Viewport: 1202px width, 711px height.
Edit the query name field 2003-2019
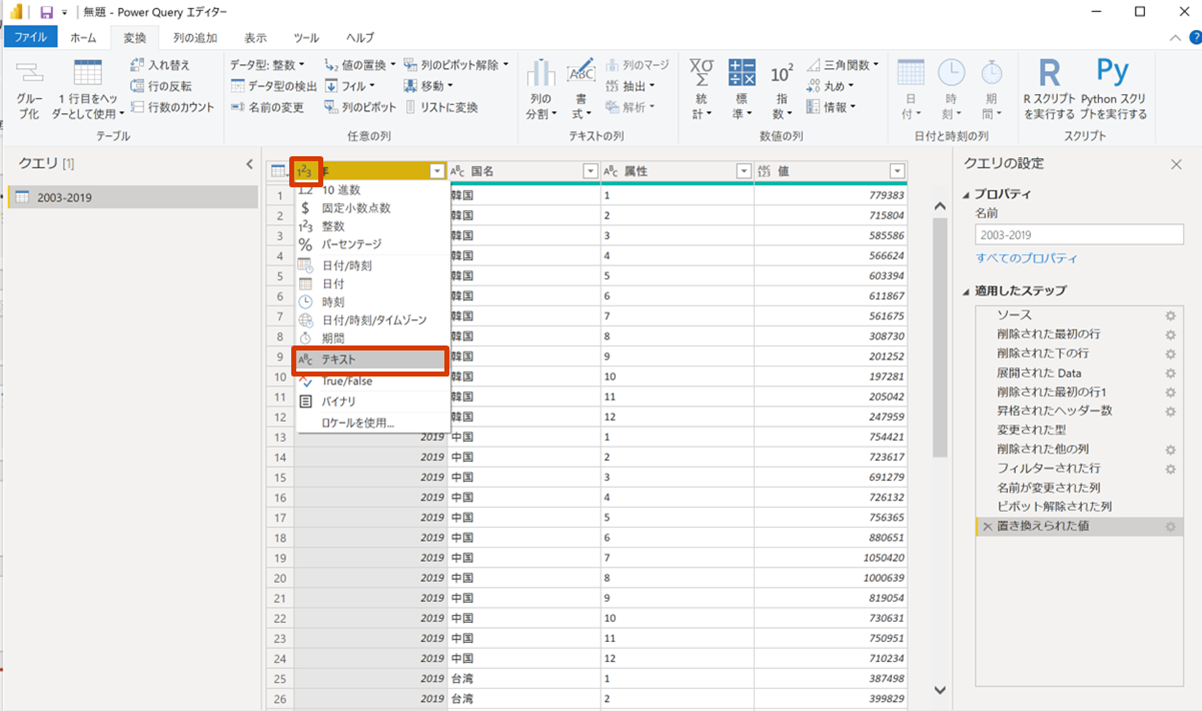(x=1079, y=234)
